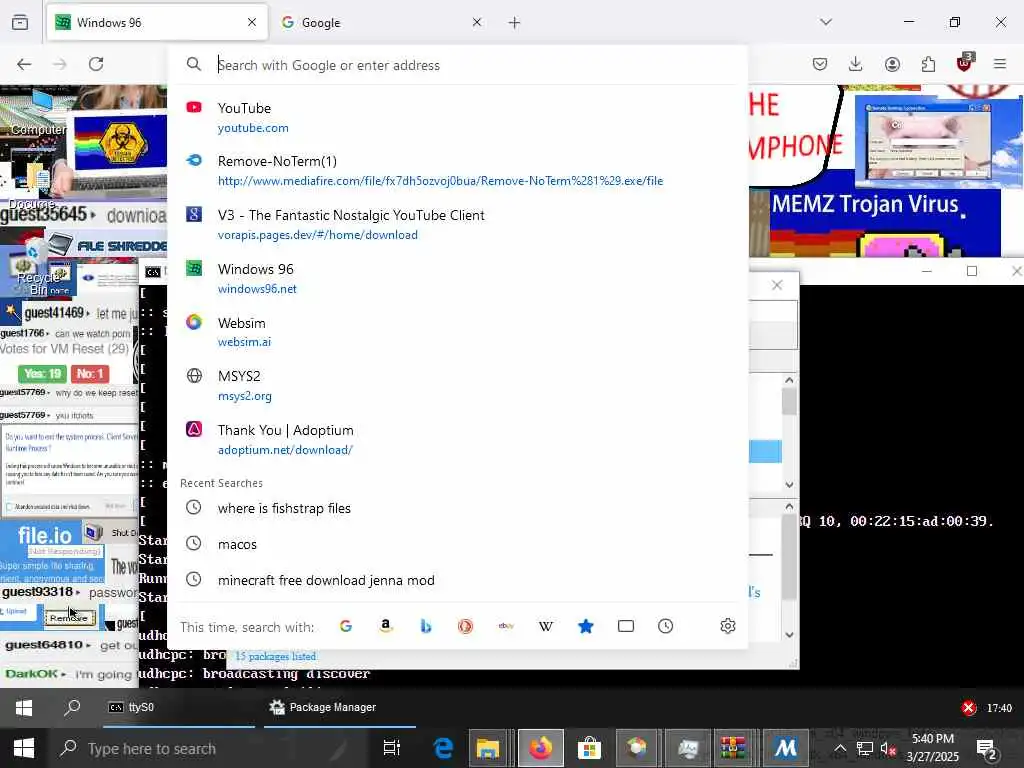Search this time with Wikipedia

coord(546,626)
